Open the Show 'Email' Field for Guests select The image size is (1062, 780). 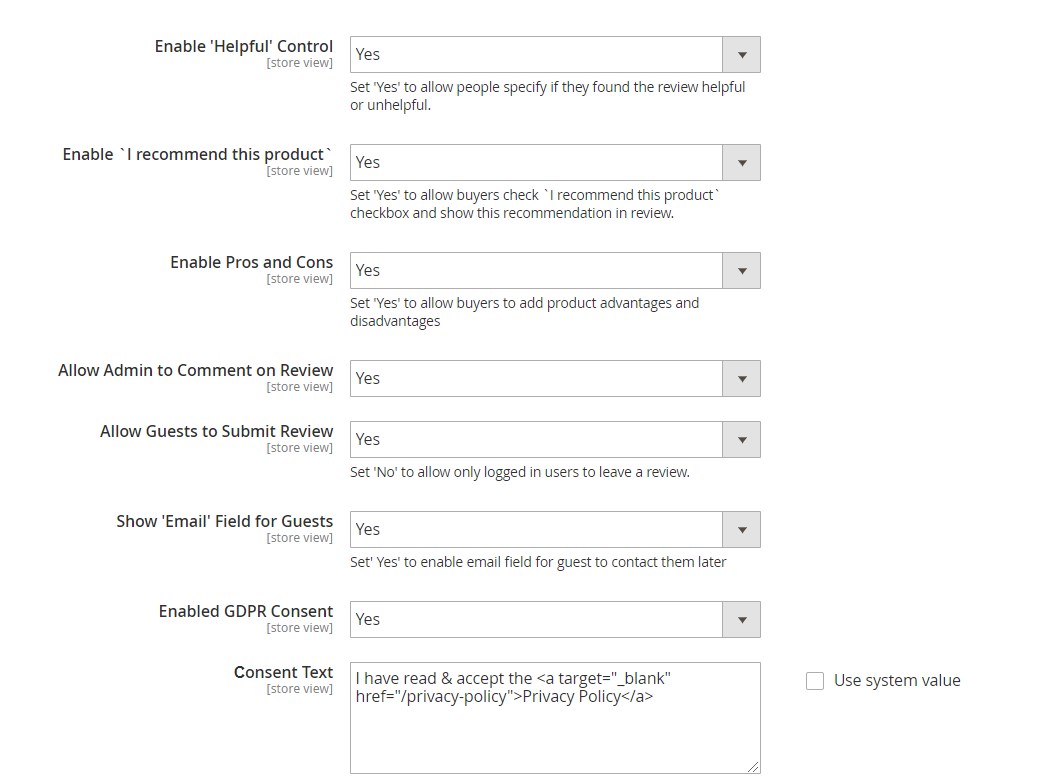tap(555, 529)
